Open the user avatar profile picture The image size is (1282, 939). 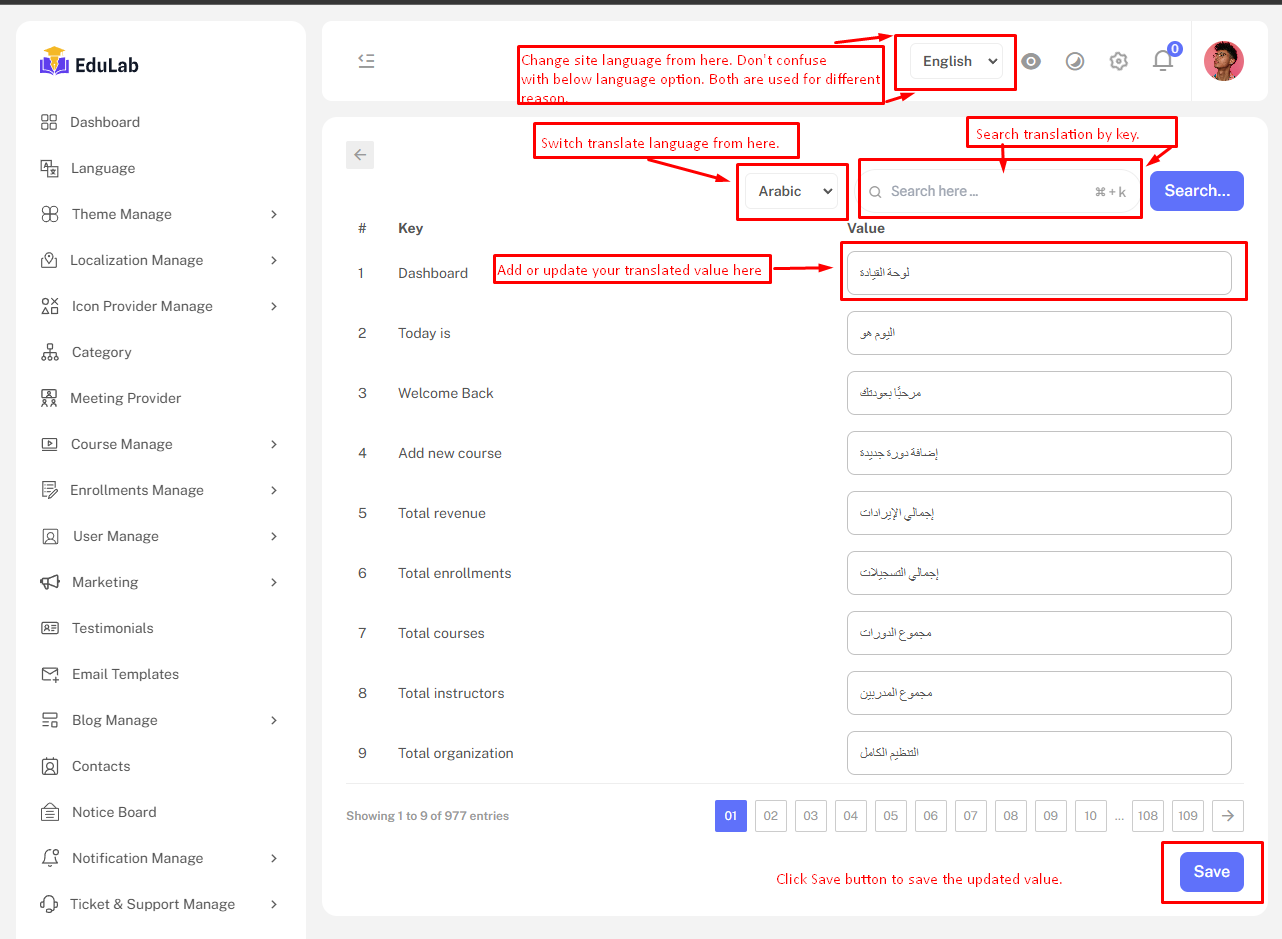tap(1223, 61)
